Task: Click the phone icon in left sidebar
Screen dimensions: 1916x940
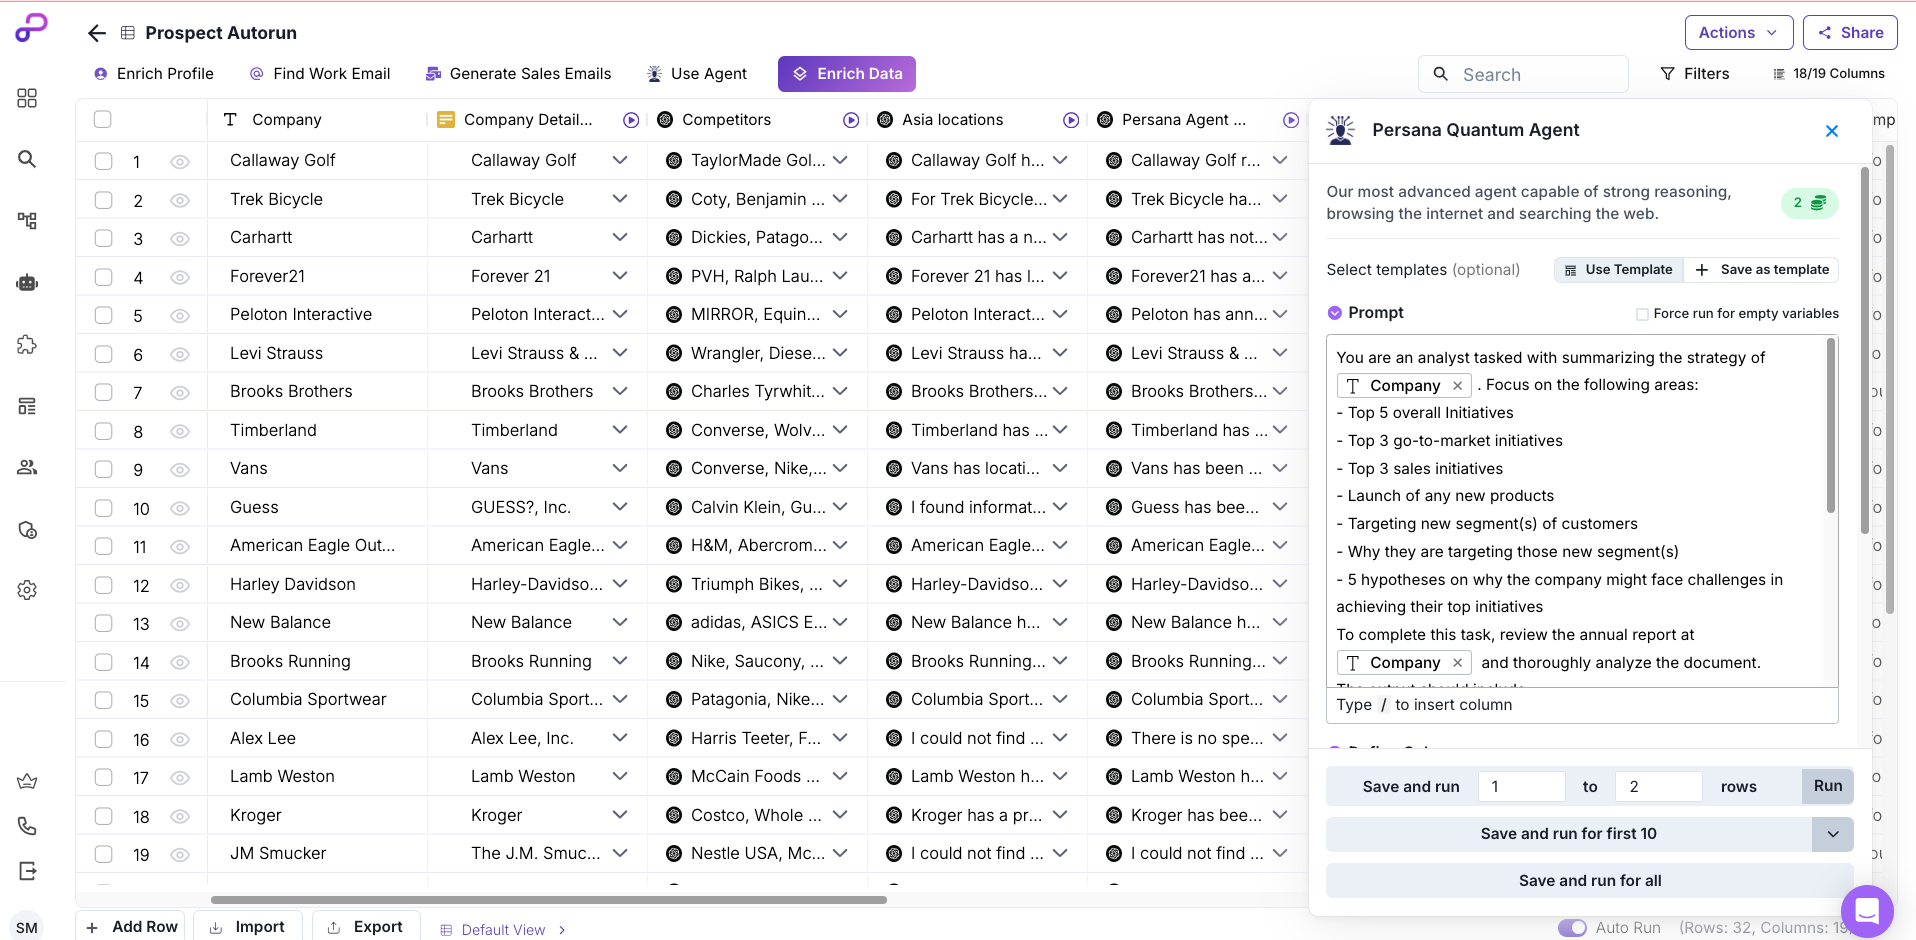Action: coord(27,826)
